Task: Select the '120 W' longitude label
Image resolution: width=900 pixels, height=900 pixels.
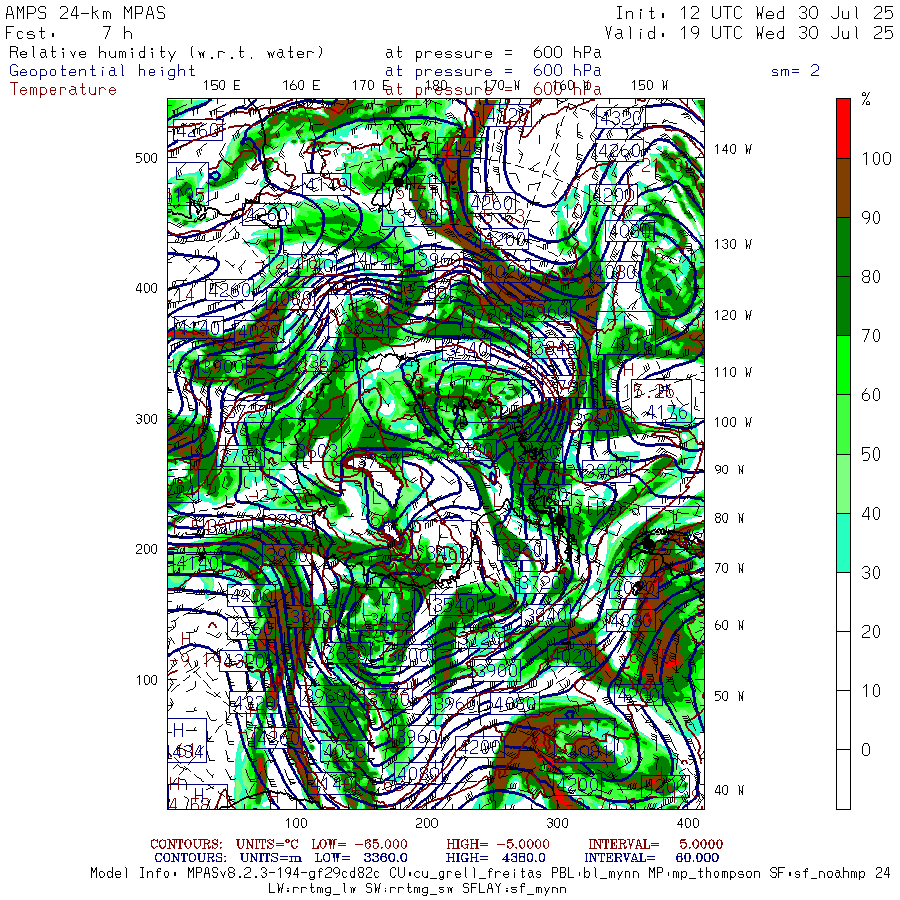Action: 732,315
